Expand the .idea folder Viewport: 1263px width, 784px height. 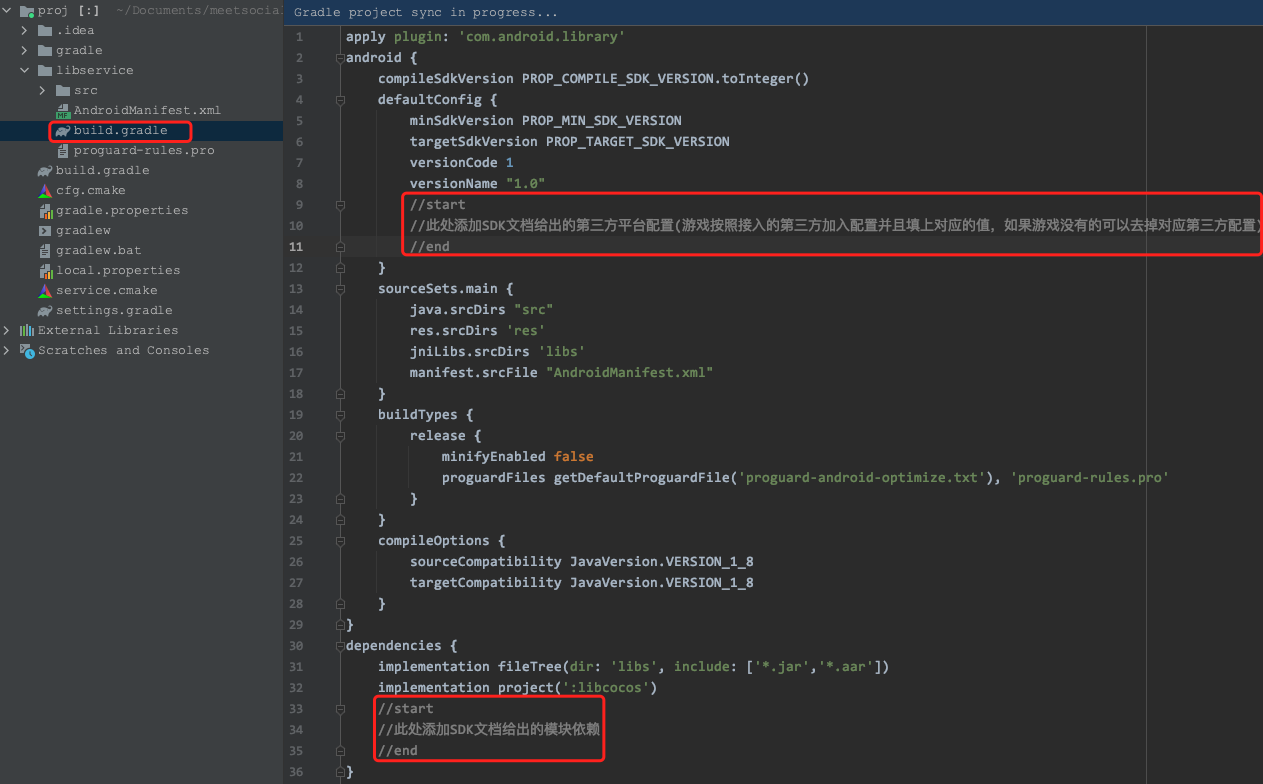coord(25,30)
